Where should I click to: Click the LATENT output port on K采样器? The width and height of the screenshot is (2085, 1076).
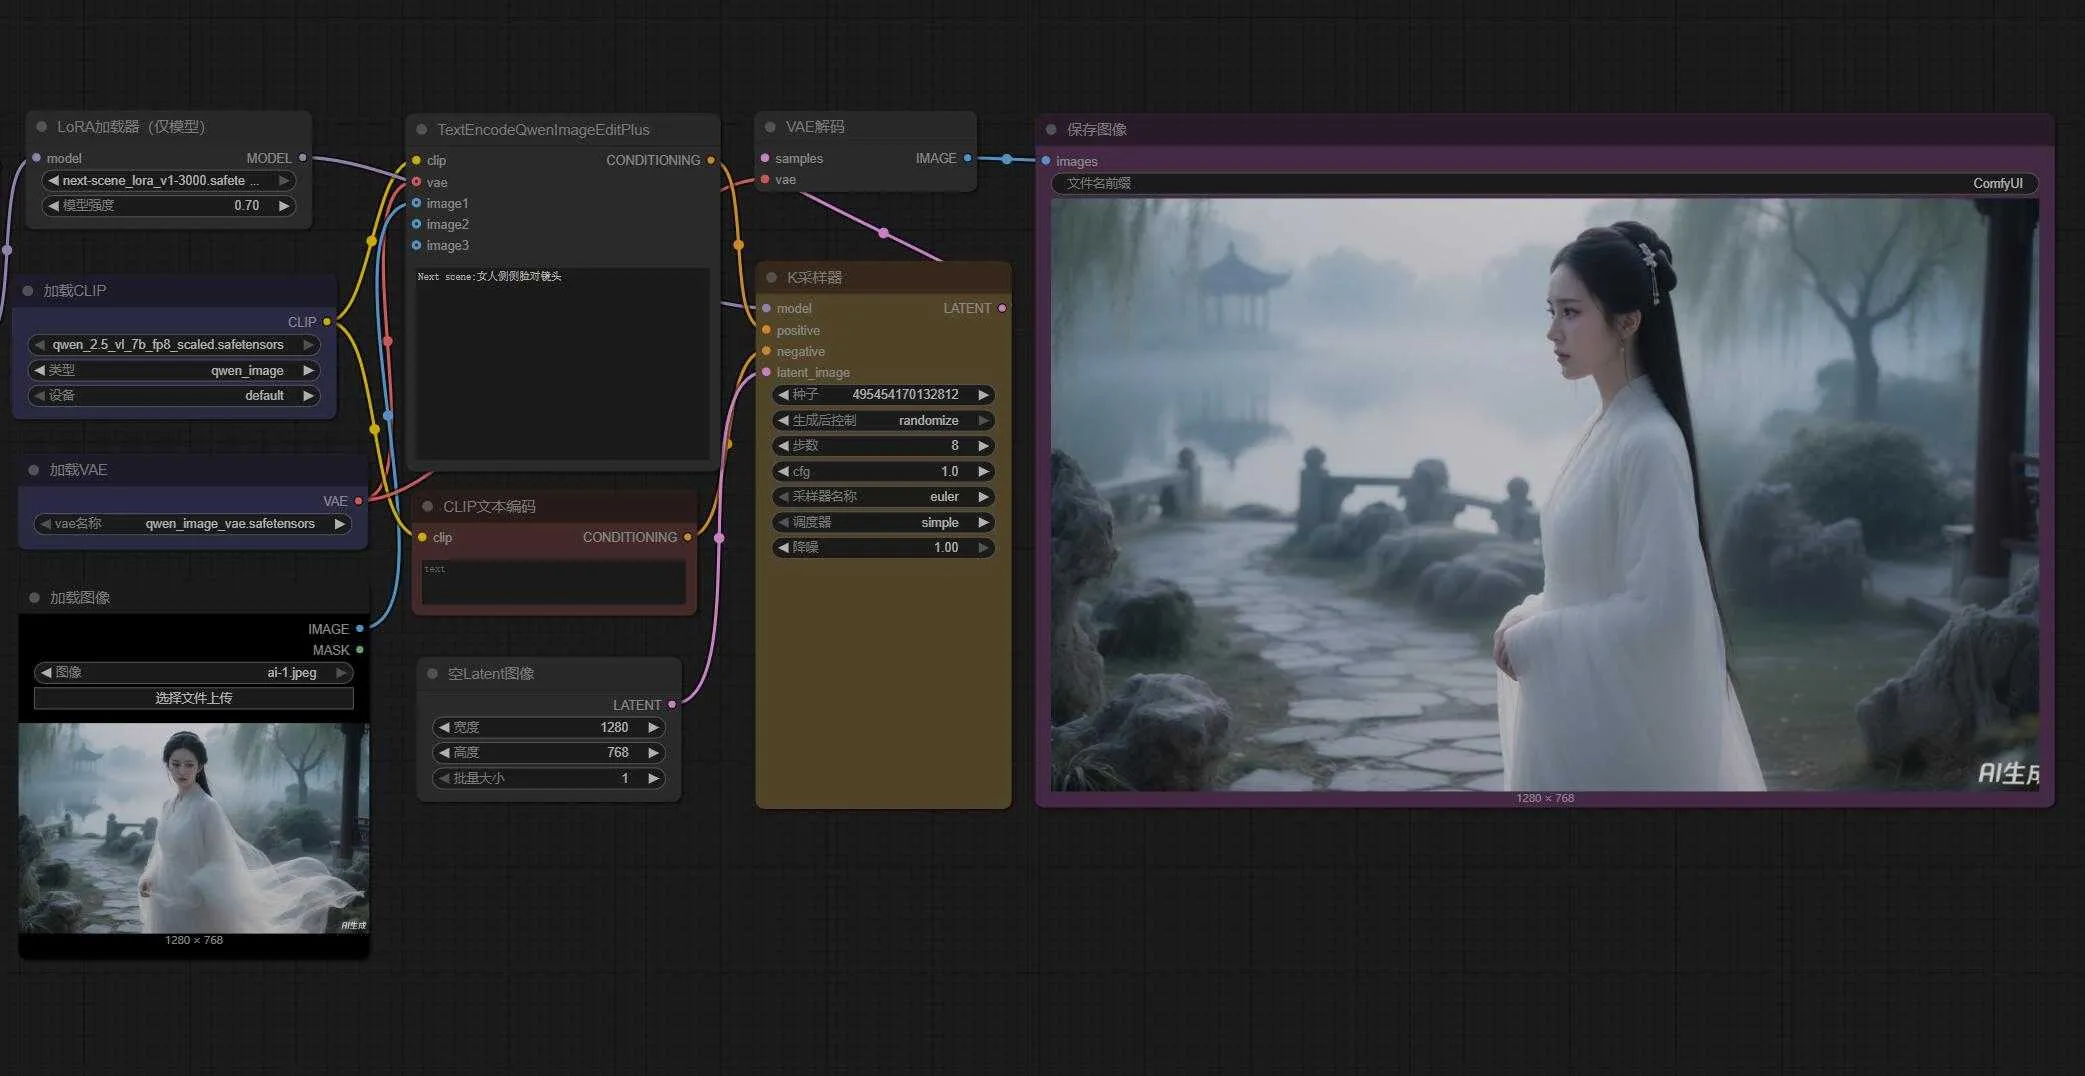coord(1002,309)
